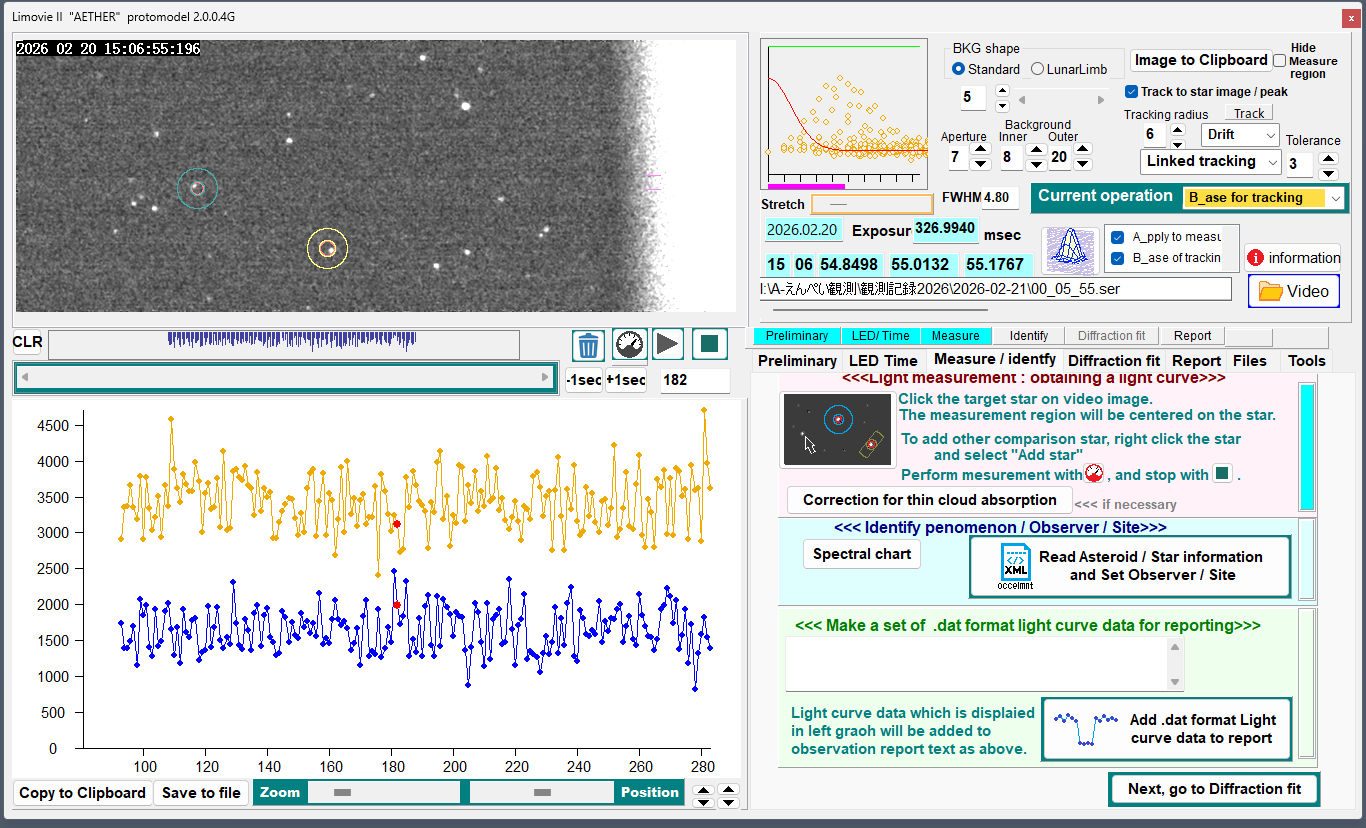Screen dimensions: 1366x828
Task: Toggle Track to star image / peak checkbox
Action: pos(1131,92)
